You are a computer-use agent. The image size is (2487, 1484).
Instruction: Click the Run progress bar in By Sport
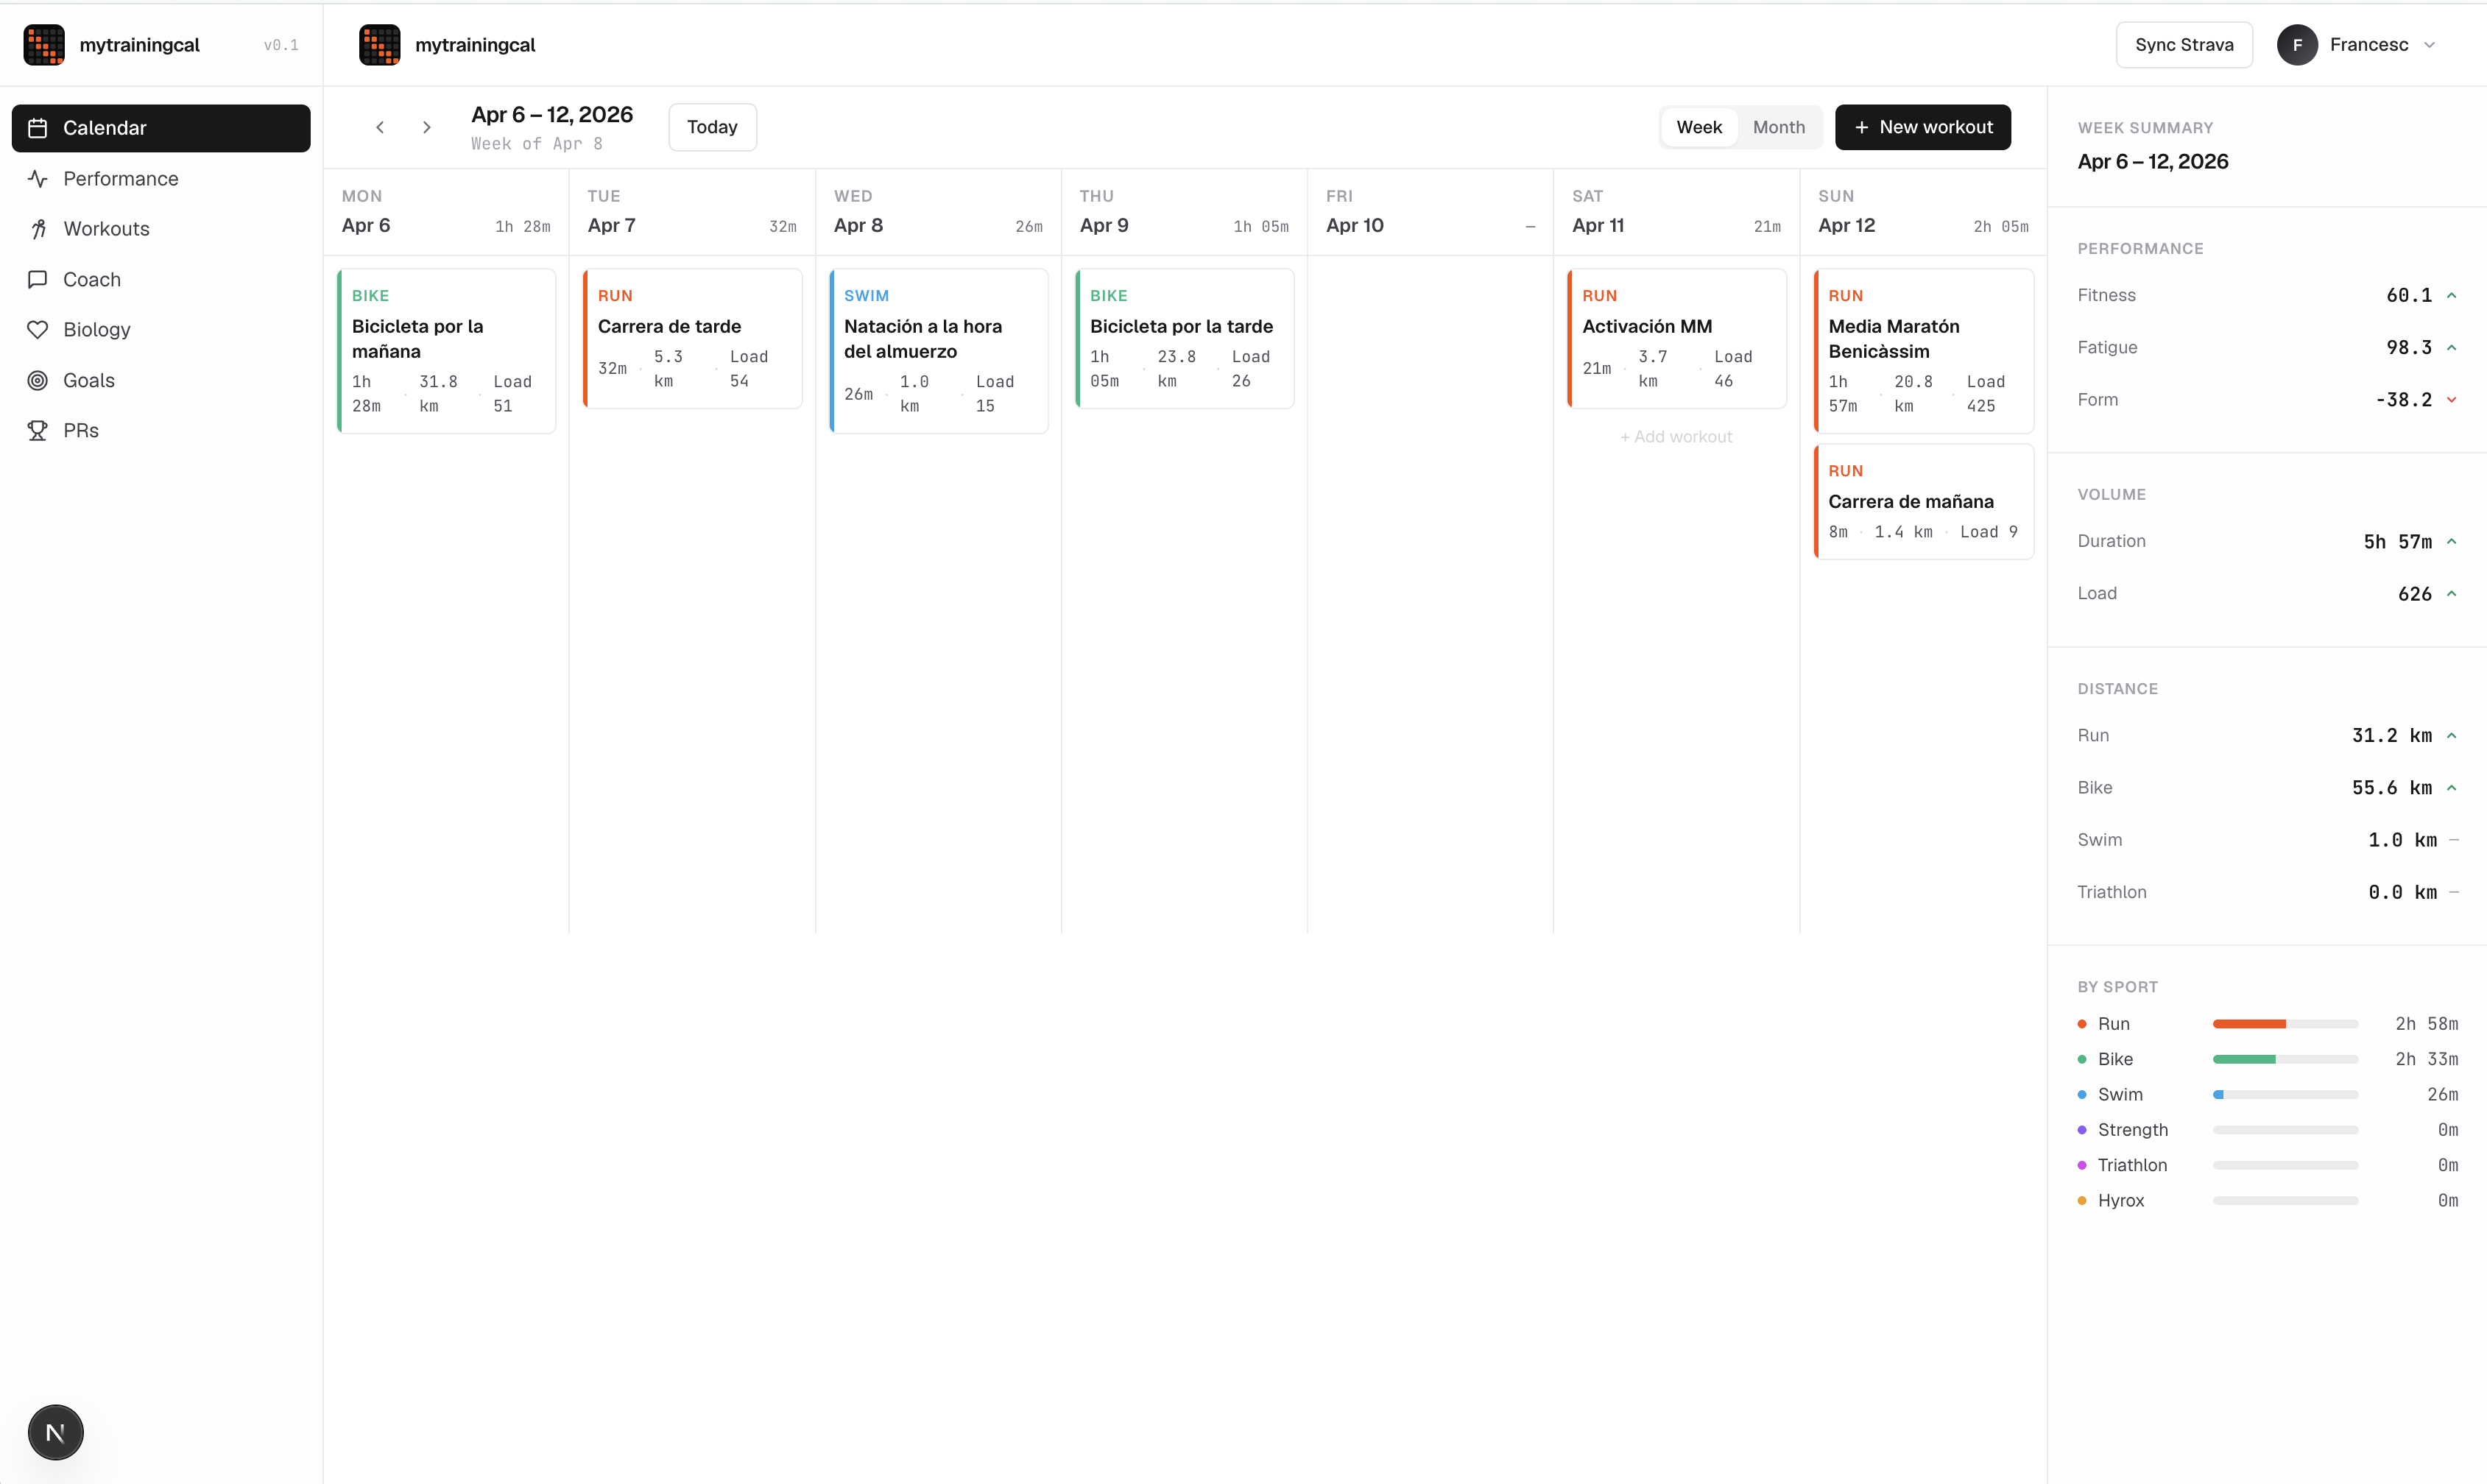tap(2285, 1024)
